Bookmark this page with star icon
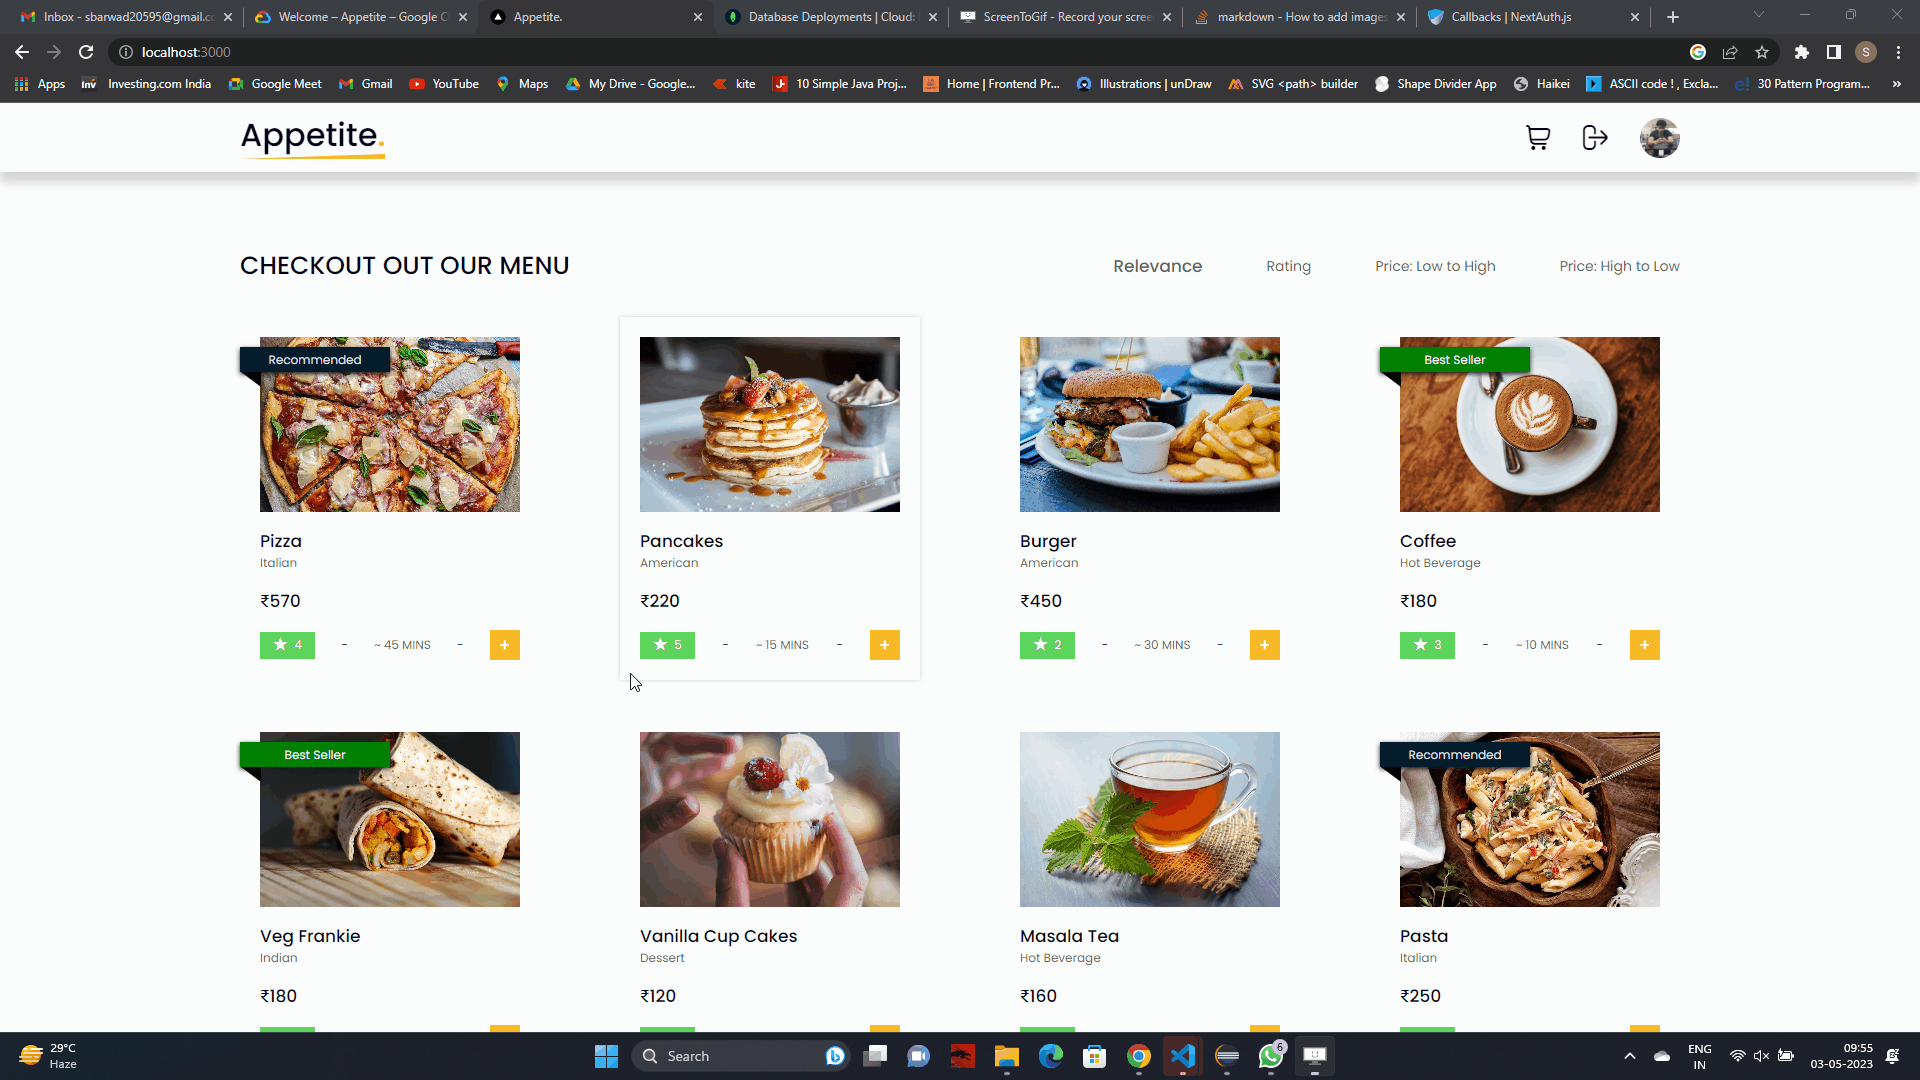This screenshot has width=1920, height=1080. point(1762,52)
